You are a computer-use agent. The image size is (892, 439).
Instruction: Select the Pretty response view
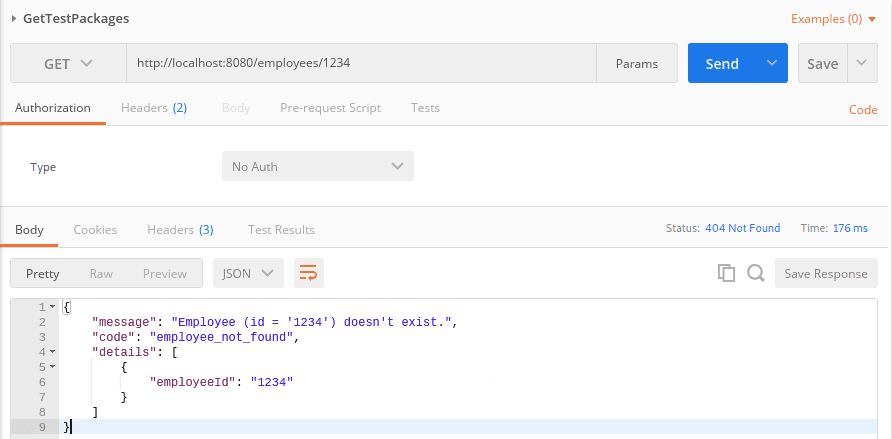click(x=43, y=274)
